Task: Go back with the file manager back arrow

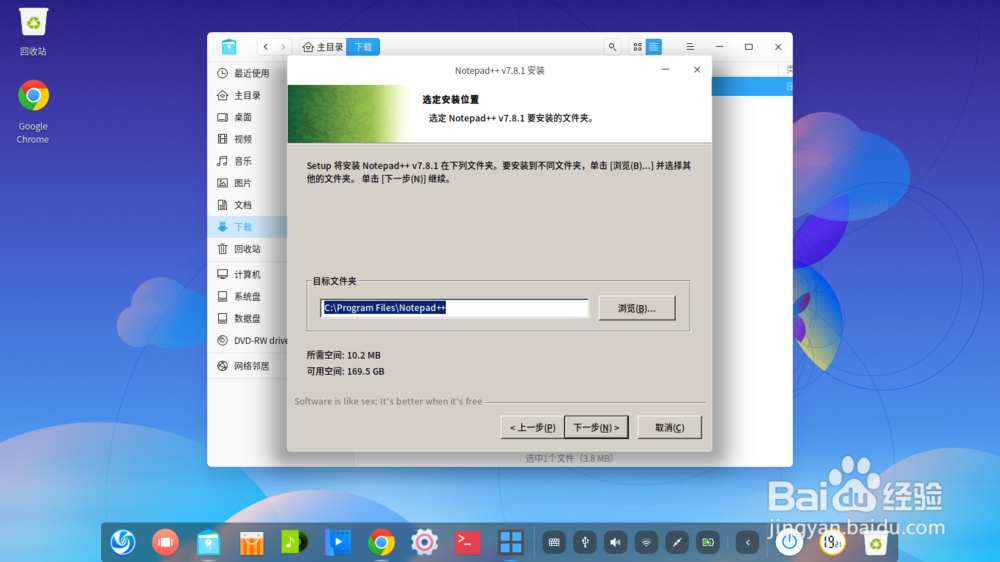Action: 266,47
